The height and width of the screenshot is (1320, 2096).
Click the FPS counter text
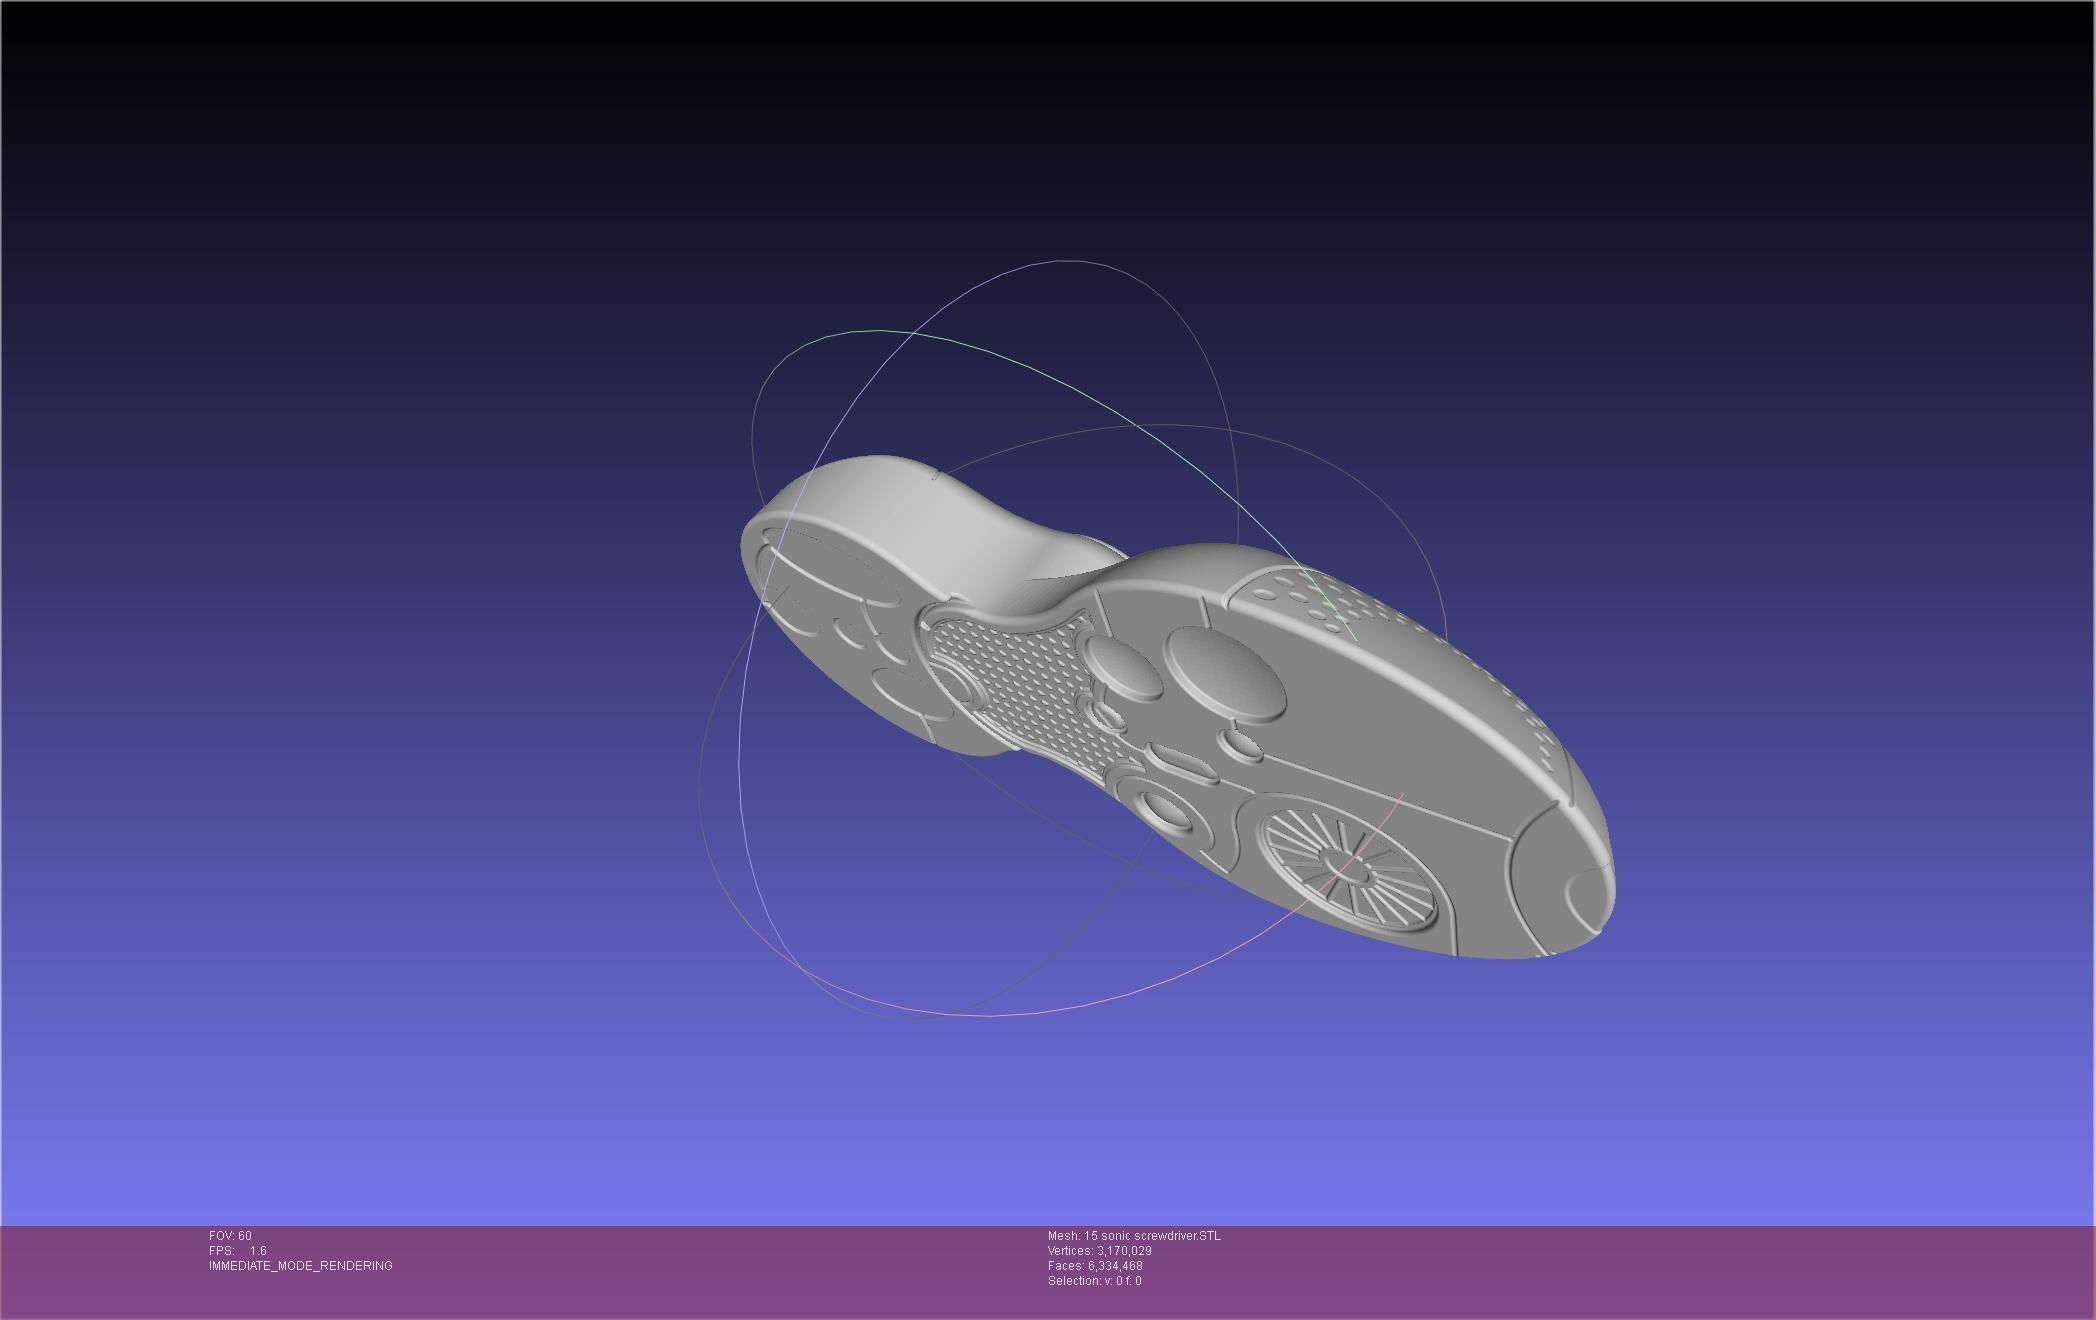(x=238, y=1251)
